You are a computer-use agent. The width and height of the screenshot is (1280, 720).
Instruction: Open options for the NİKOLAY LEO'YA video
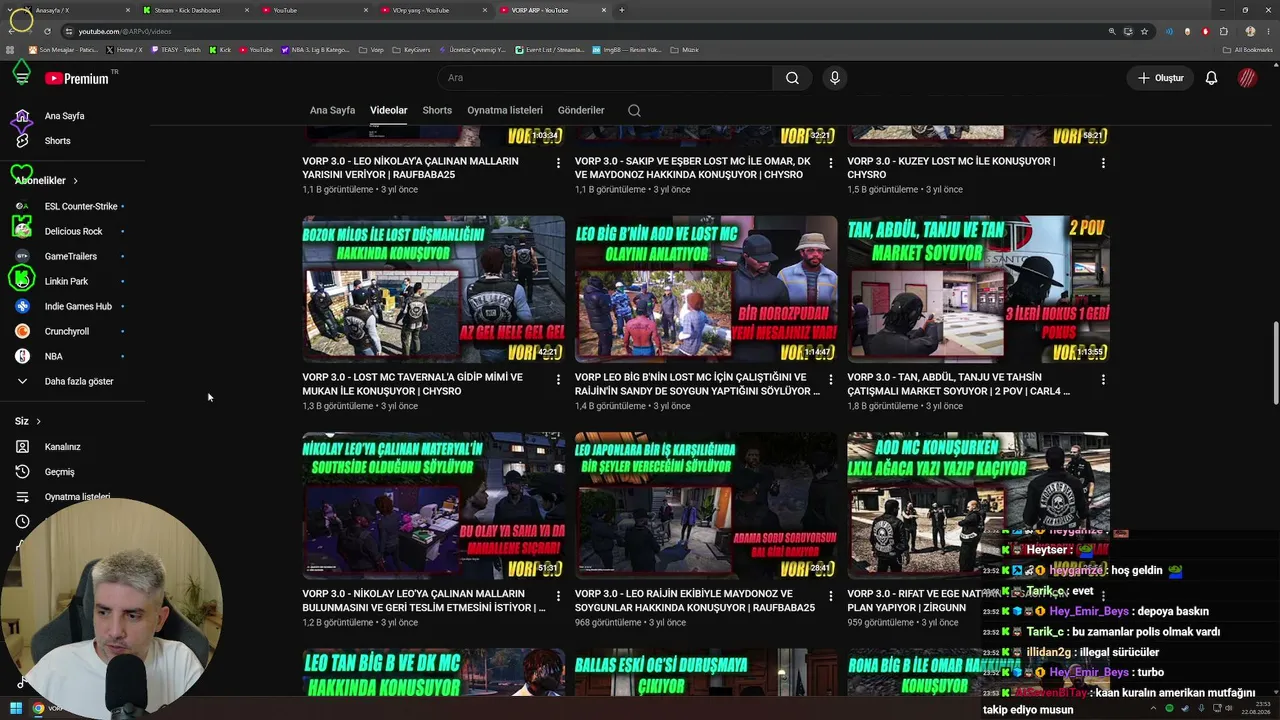pyautogui.click(x=558, y=595)
